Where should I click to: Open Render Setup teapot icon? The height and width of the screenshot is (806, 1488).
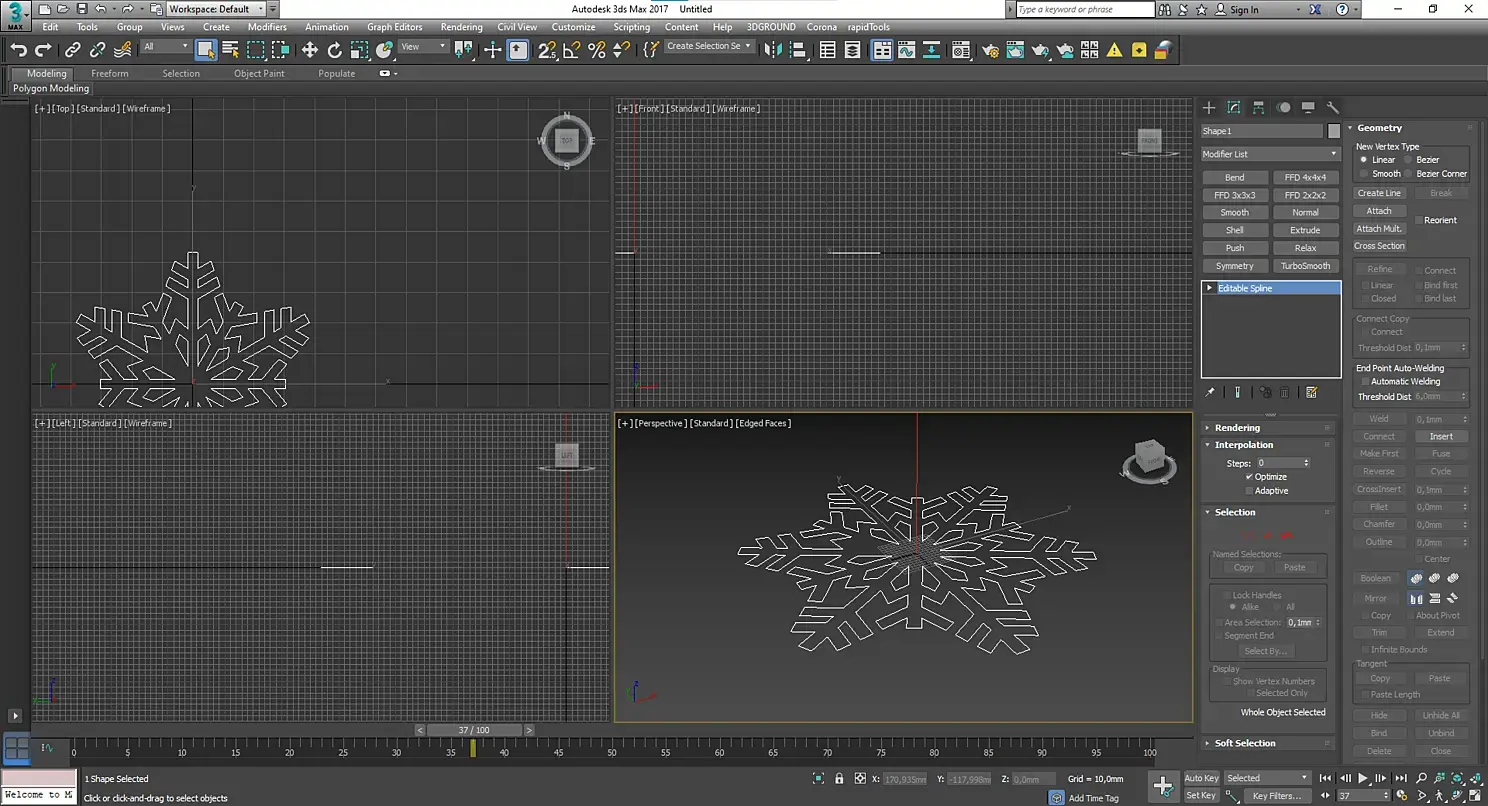point(991,50)
